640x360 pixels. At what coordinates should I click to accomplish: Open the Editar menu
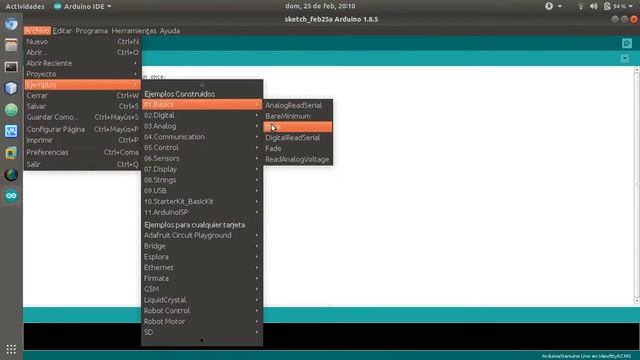pyautogui.click(x=62, y=31)
